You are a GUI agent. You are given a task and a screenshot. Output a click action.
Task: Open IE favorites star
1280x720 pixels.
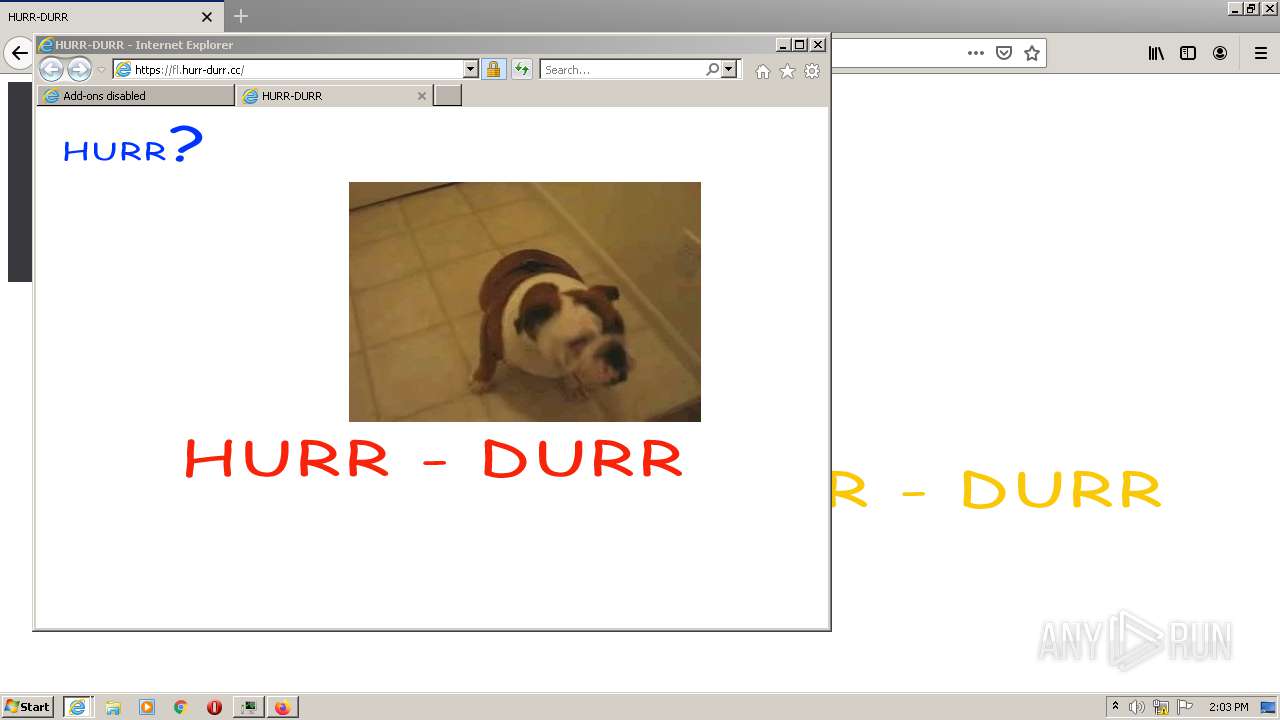pos(787,71)
